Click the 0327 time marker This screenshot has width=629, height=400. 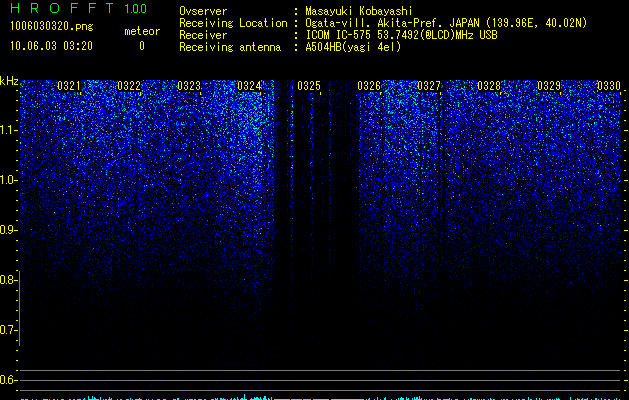tap(429, 86)
